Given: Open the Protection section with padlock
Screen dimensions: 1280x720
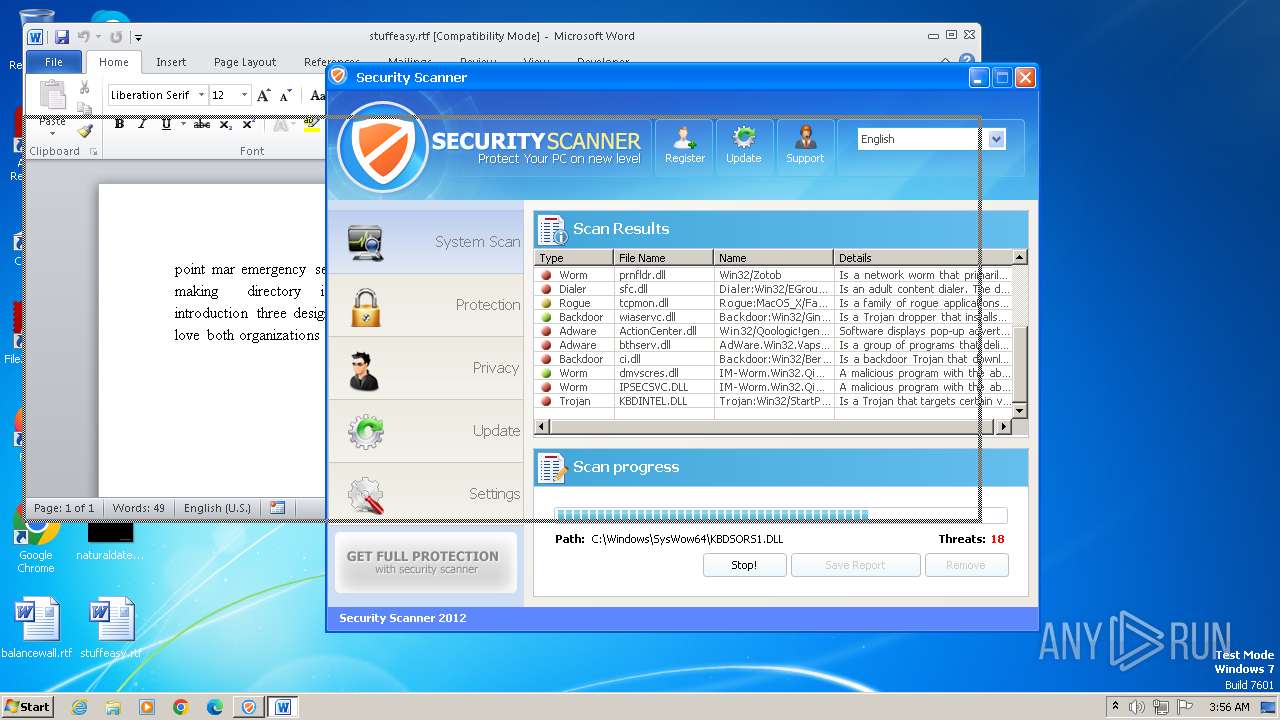Looking at the screenshot, I should 427,305.
